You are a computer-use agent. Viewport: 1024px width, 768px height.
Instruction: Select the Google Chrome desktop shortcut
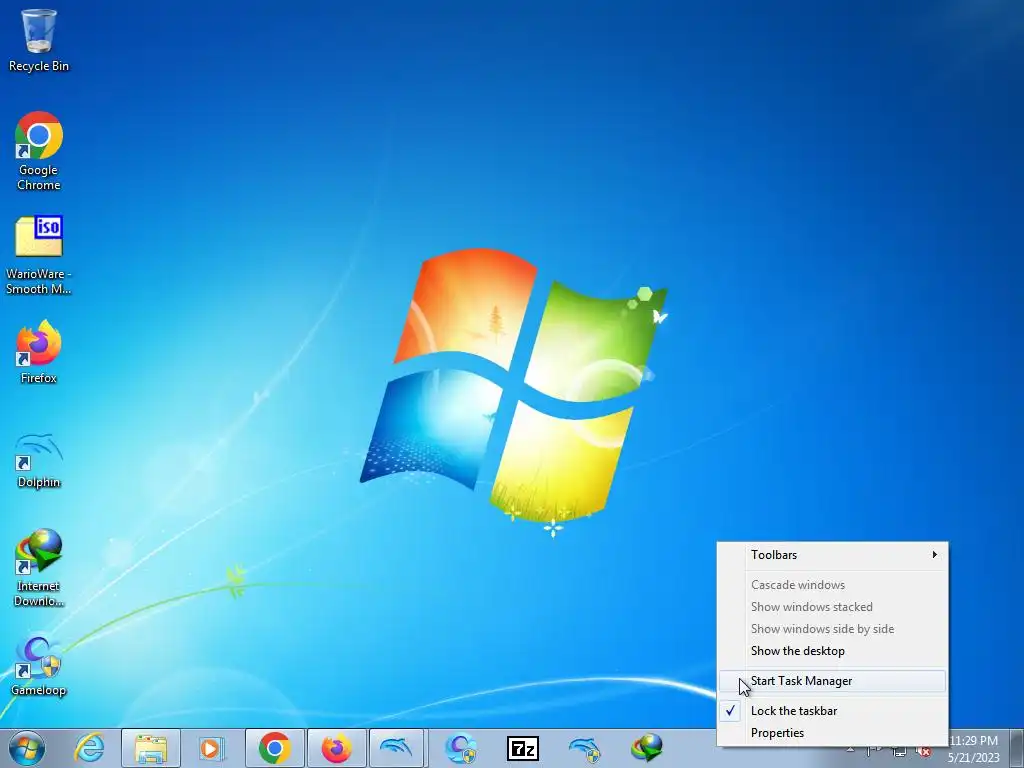tap(39, 152)
